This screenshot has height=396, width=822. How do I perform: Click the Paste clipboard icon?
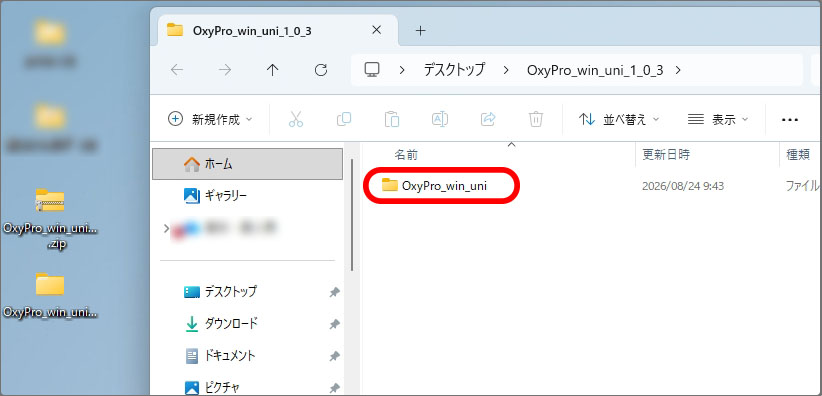[x=392, y=120]
